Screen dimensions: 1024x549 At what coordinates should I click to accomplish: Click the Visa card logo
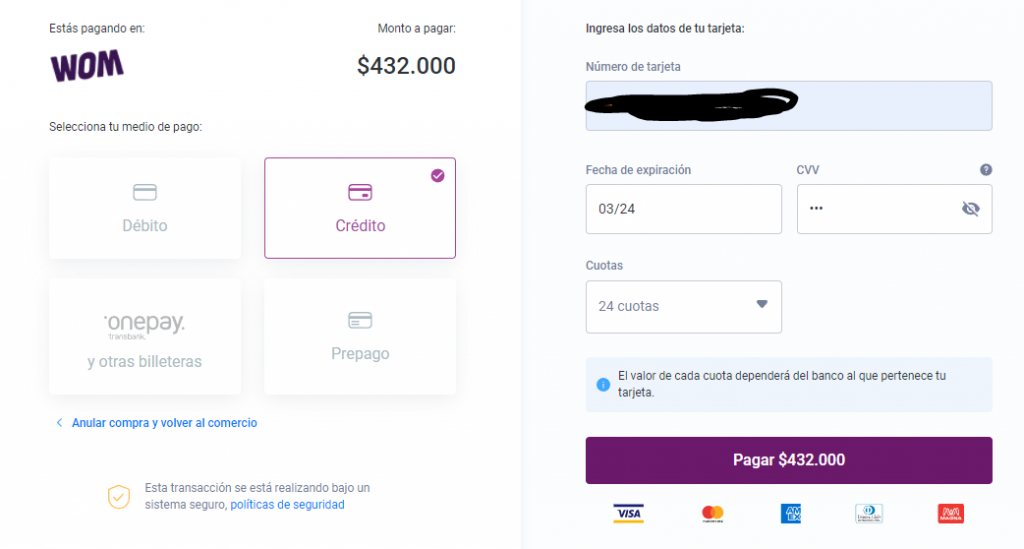tap(628, 514)
